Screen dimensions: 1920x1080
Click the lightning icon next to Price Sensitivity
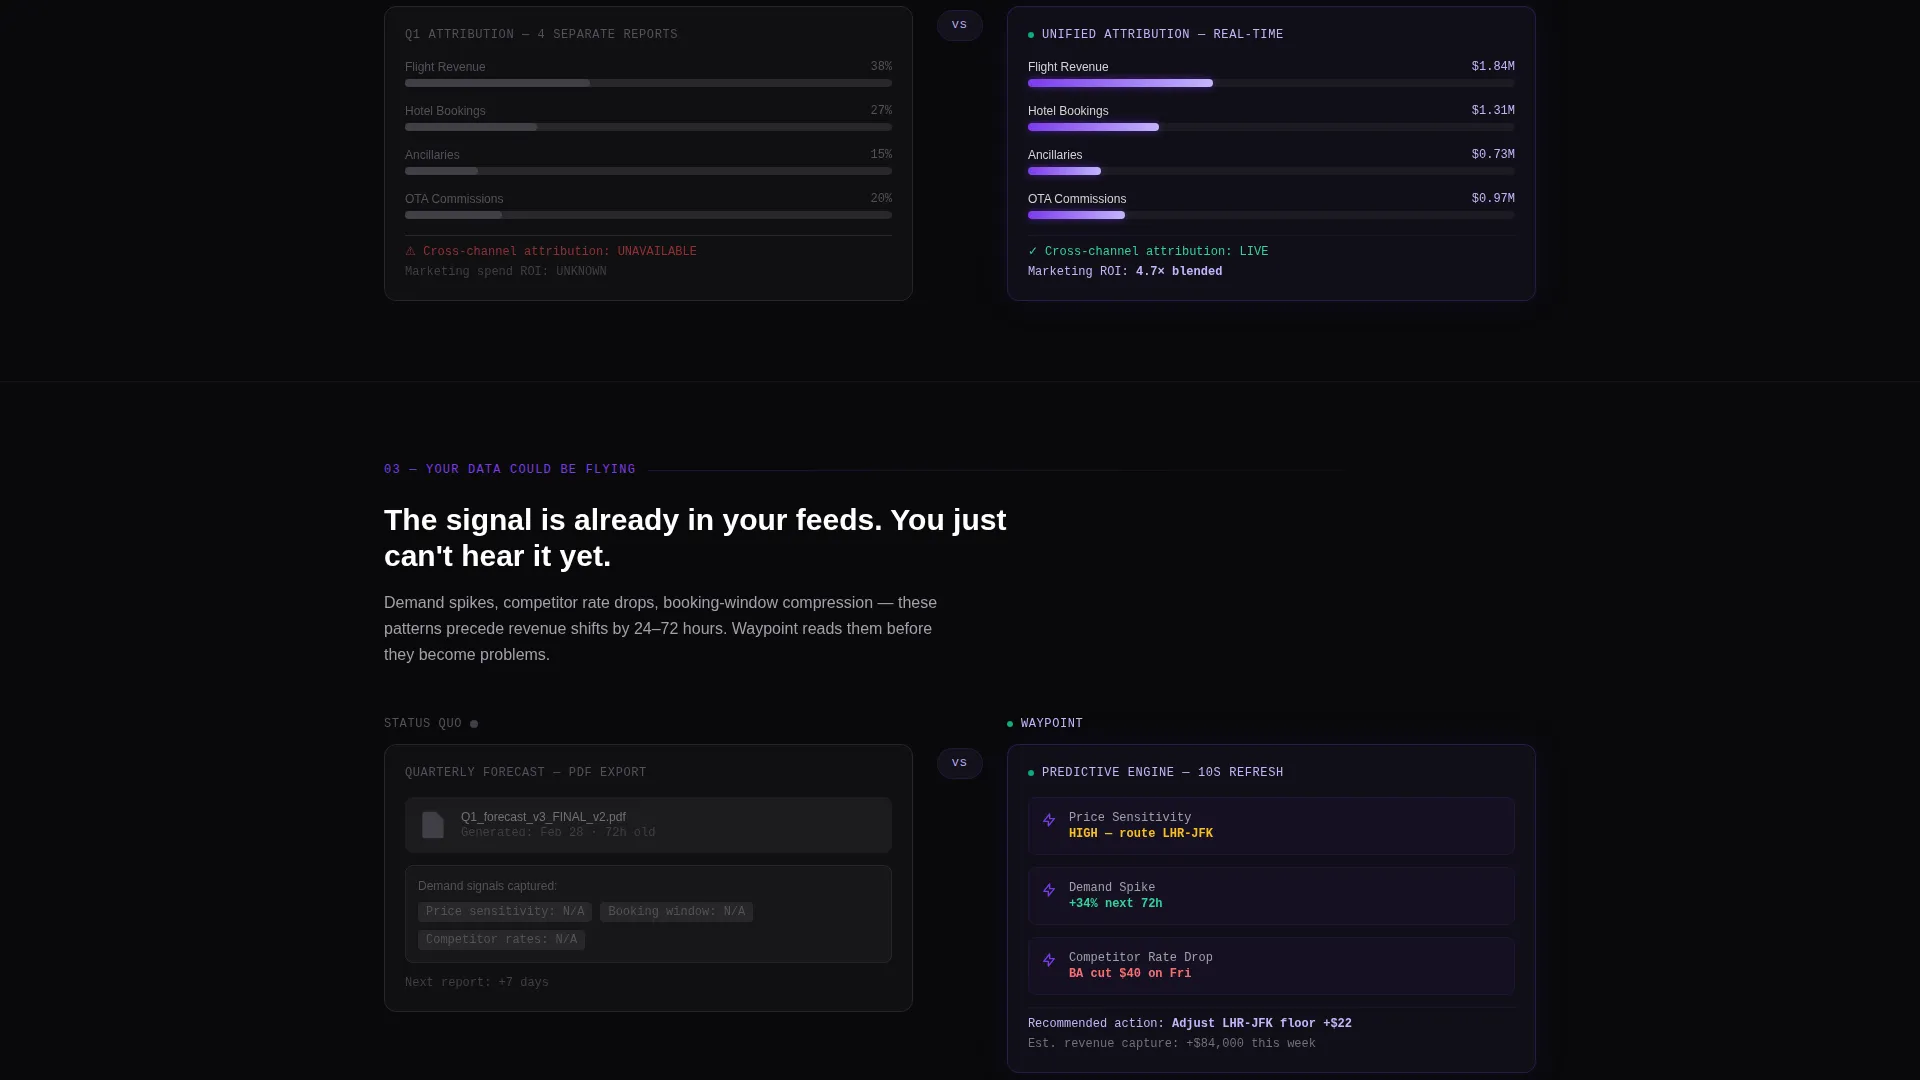click(1049, 820)
